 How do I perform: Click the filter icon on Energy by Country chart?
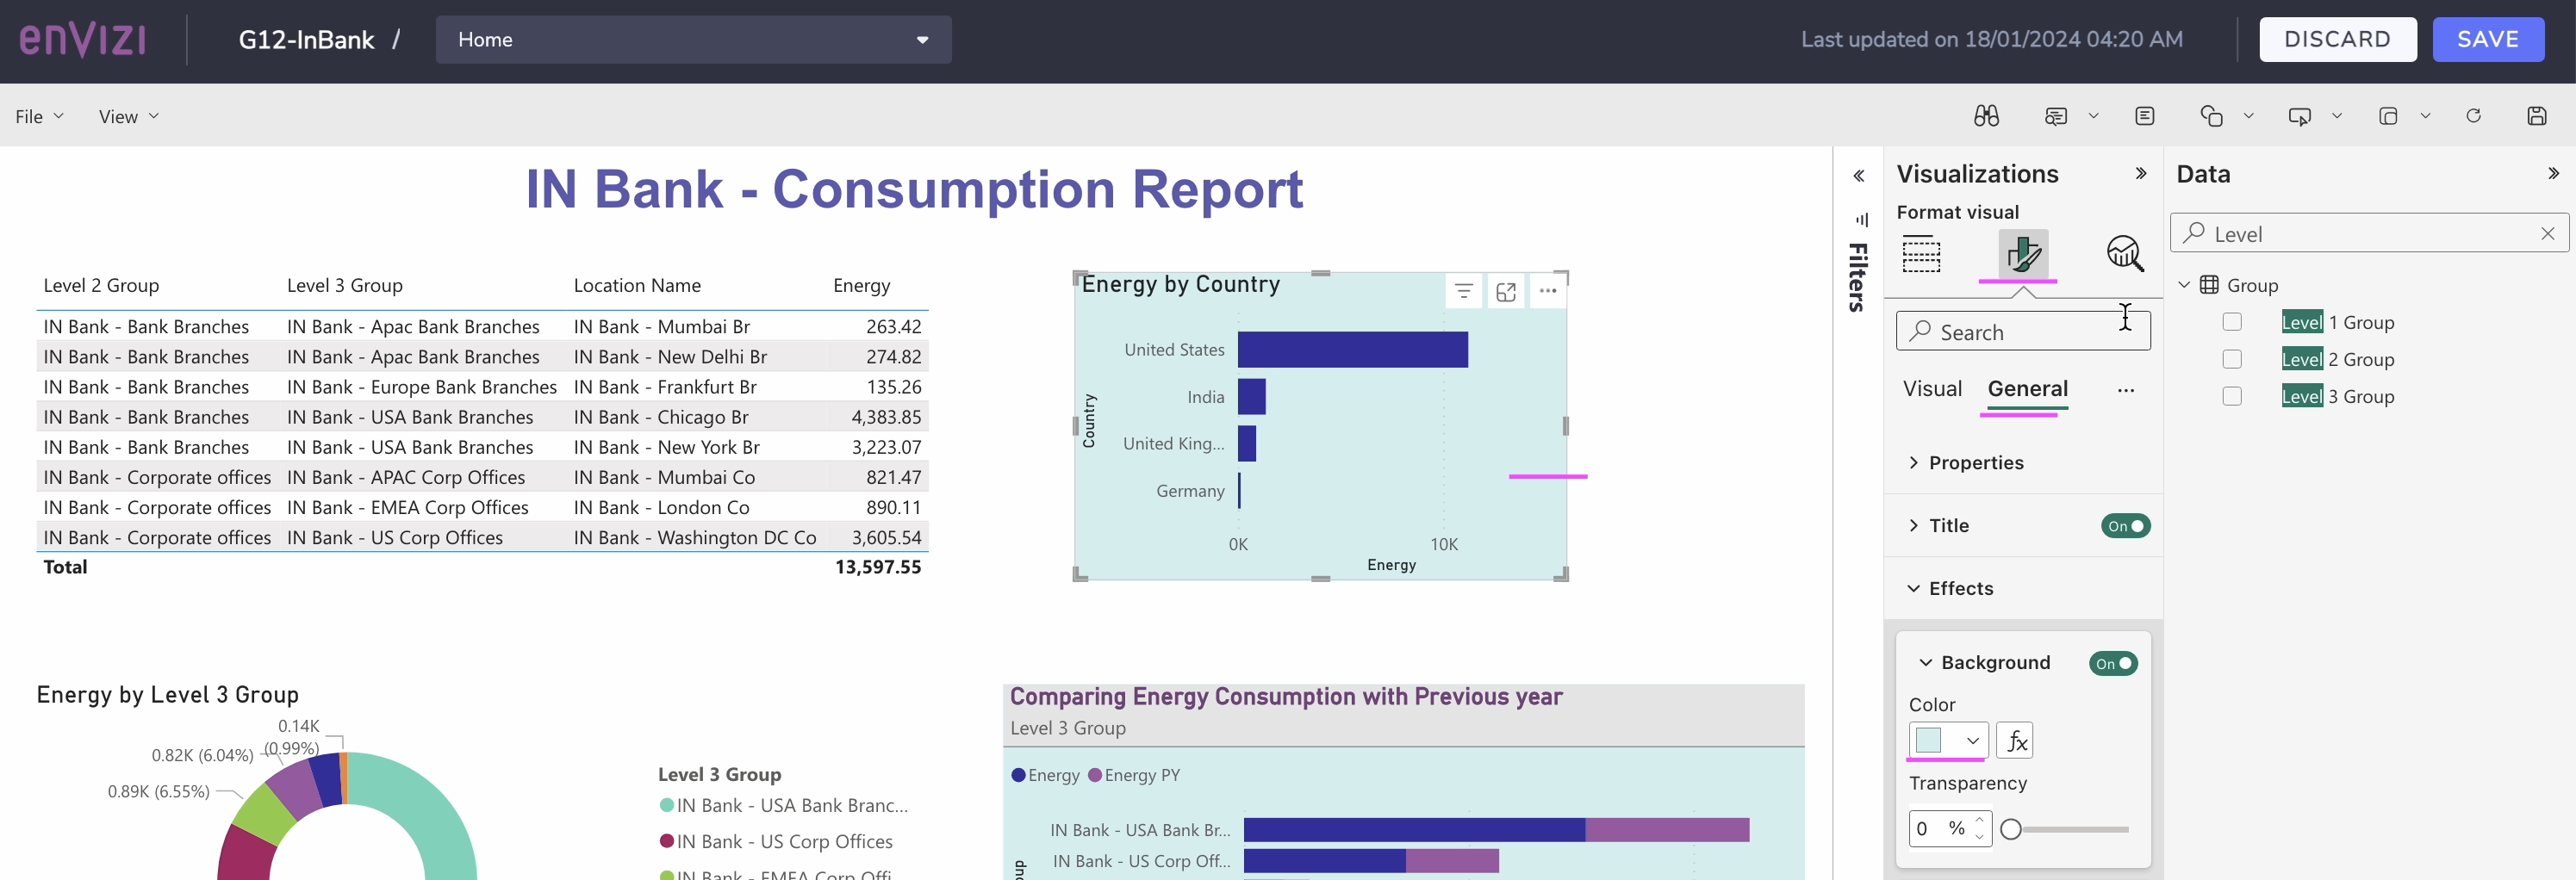pyautogui.click(x=1464, y=291)
